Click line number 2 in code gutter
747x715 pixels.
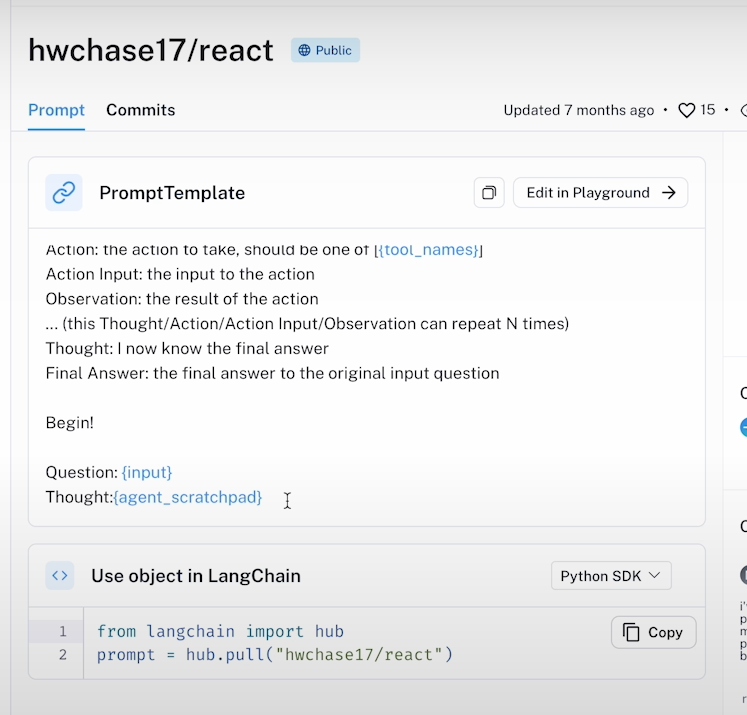[63, 655]
